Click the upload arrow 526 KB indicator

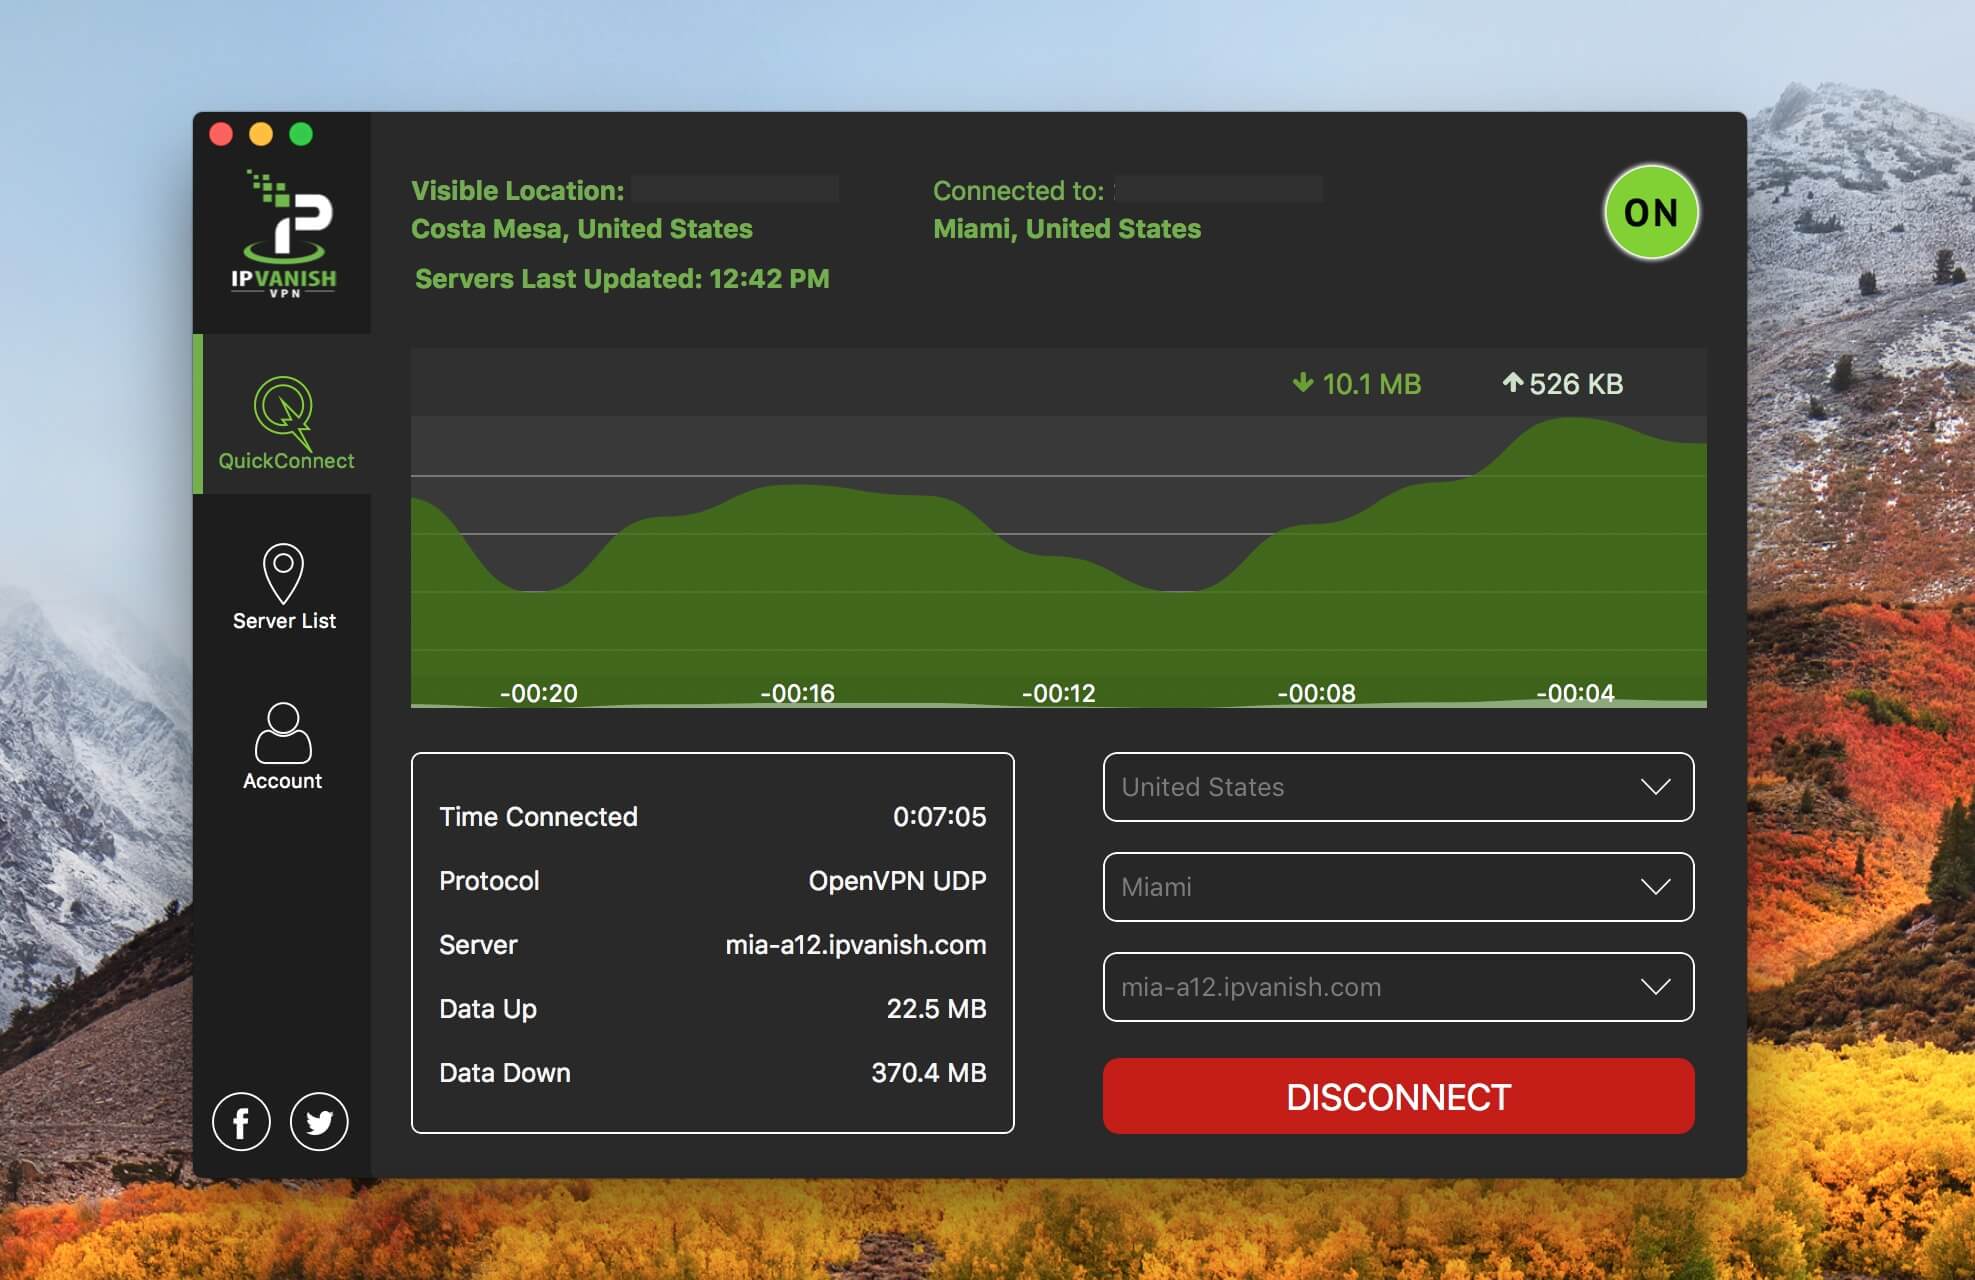click(x=1563, y=384)
